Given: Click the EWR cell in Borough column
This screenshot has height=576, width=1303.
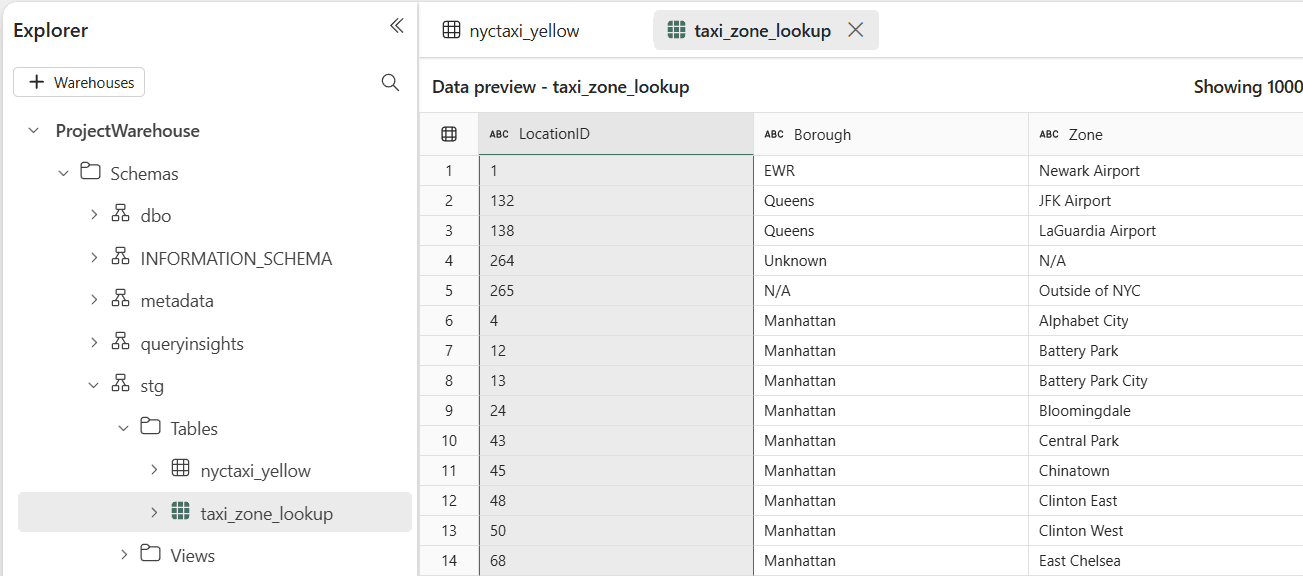Looking at the screenshot, I should (x=891, y=171).
